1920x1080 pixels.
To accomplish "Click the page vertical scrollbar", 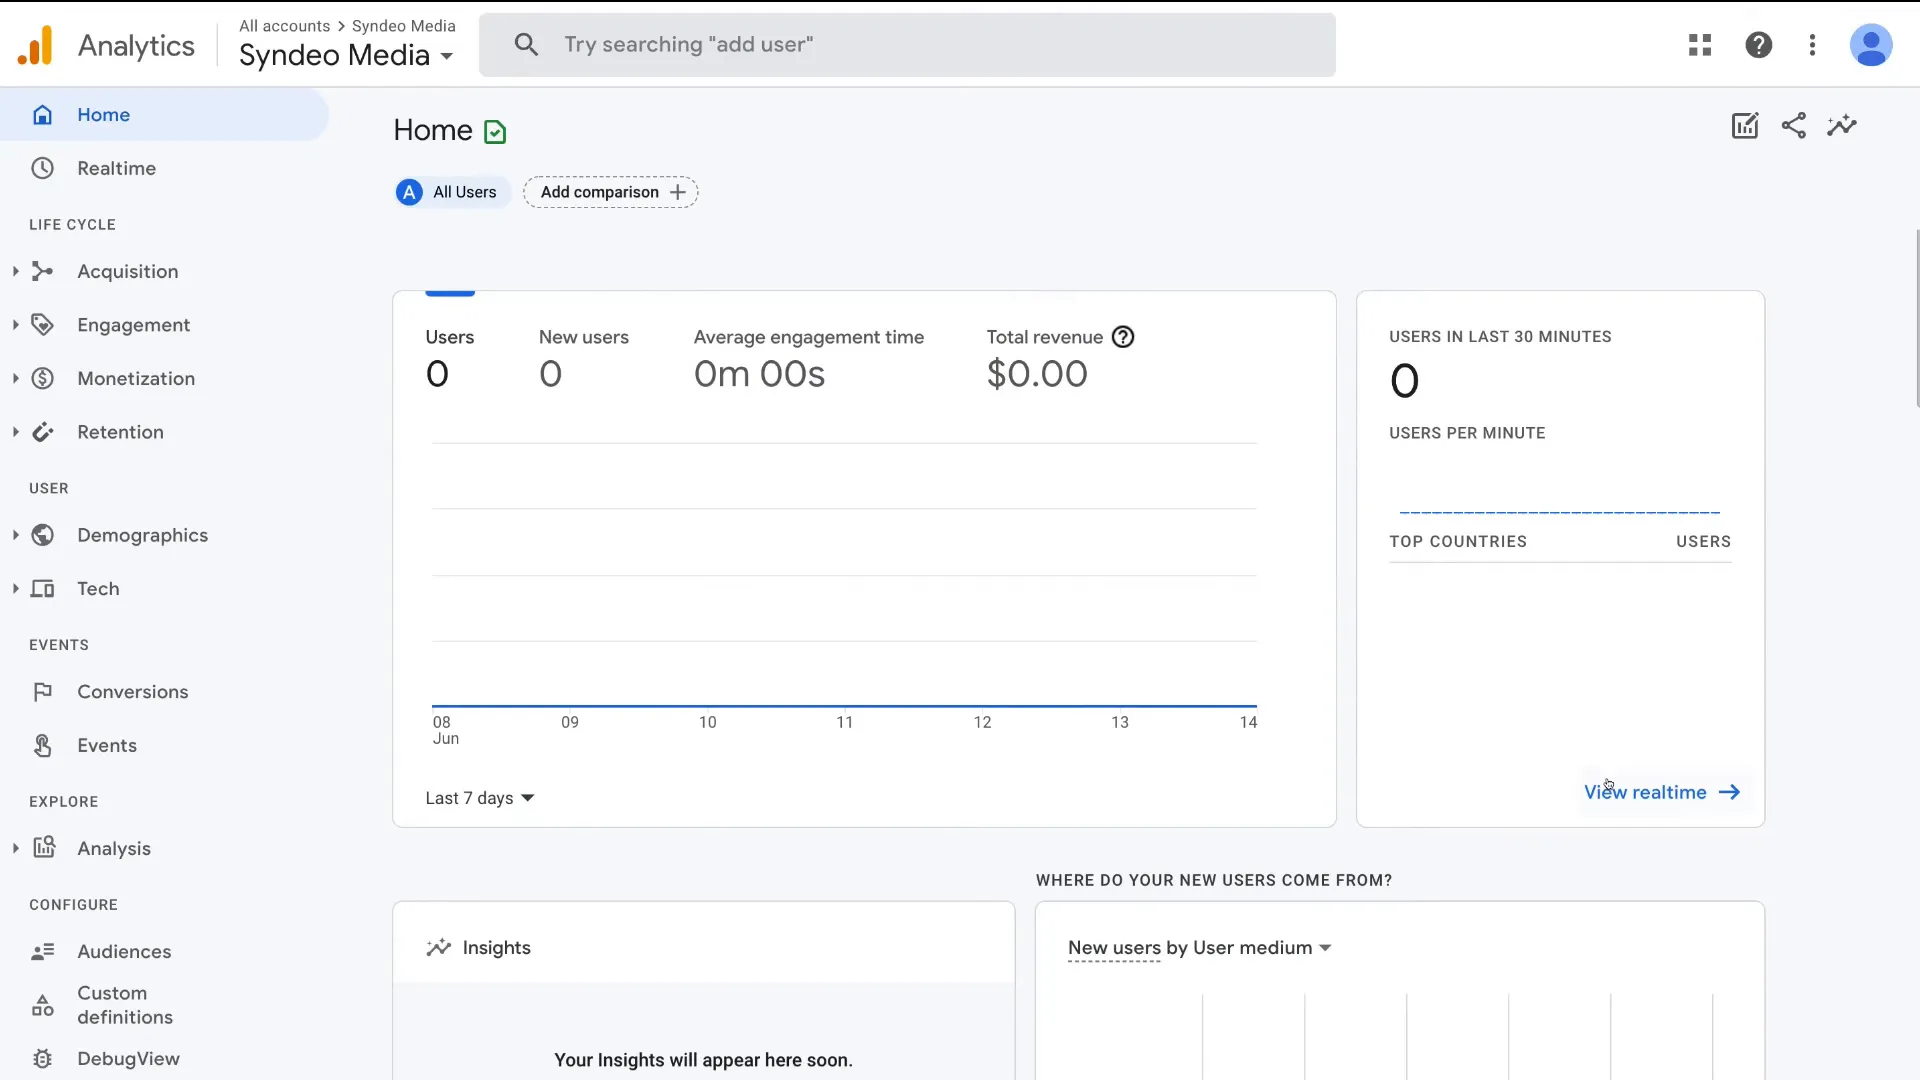I will (1916, 318).
